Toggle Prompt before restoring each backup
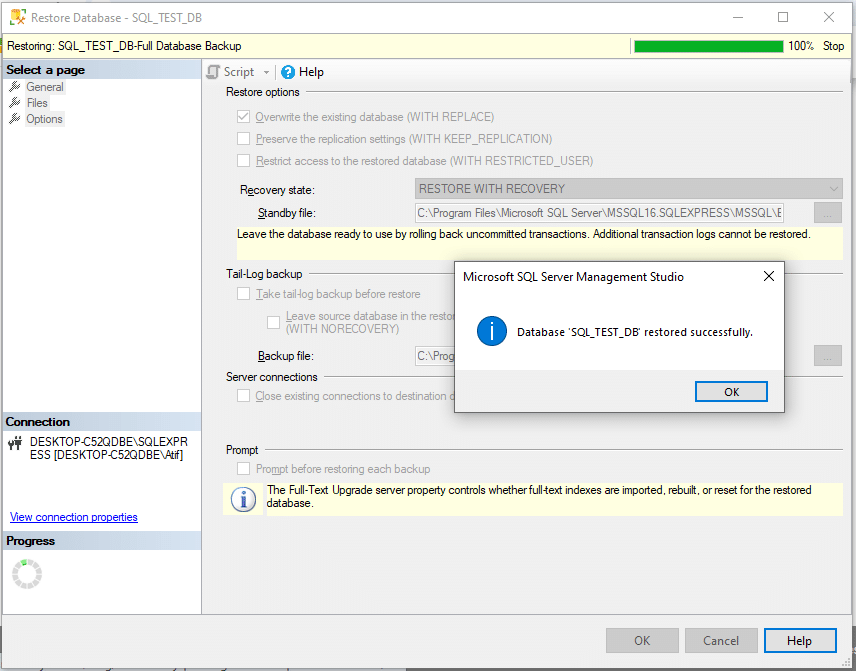 (243, 469)
